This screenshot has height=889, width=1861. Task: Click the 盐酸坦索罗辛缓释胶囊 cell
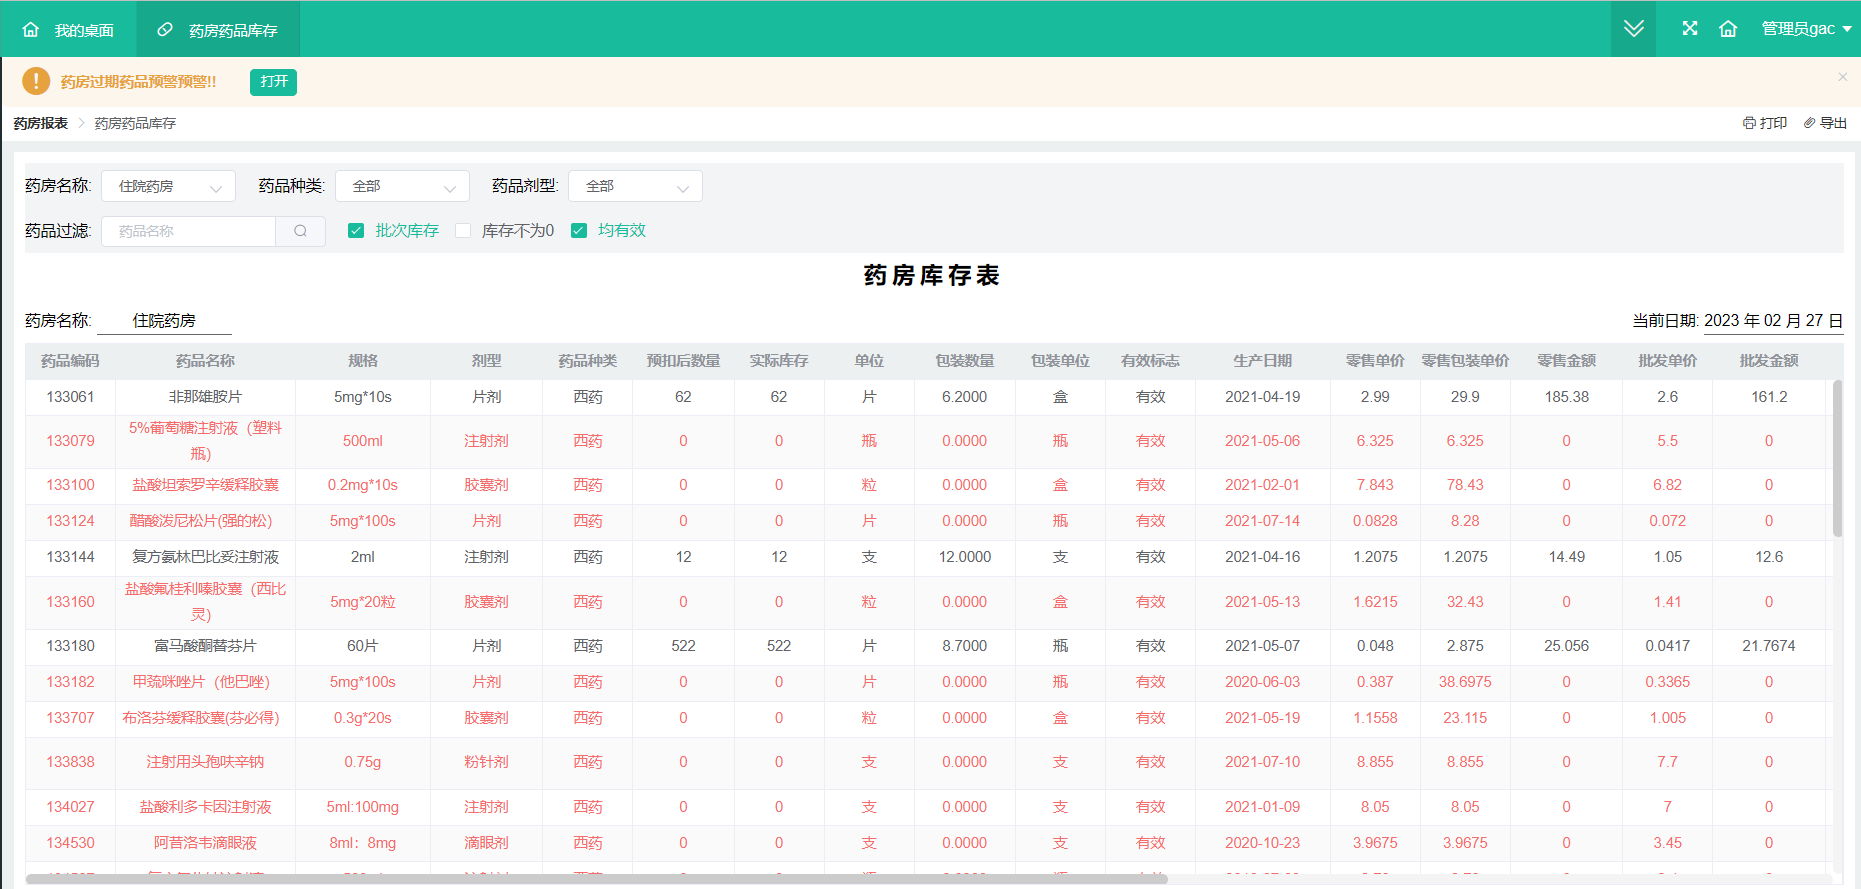click(x=205, y=485)
